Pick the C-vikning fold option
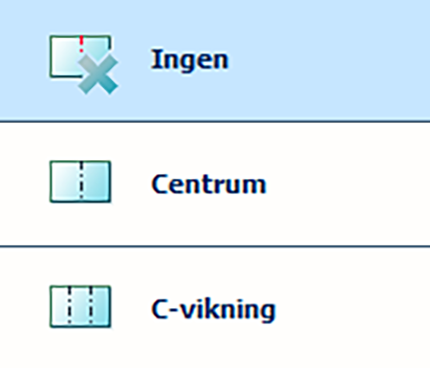The image size is (430, 368). [215, 308]
